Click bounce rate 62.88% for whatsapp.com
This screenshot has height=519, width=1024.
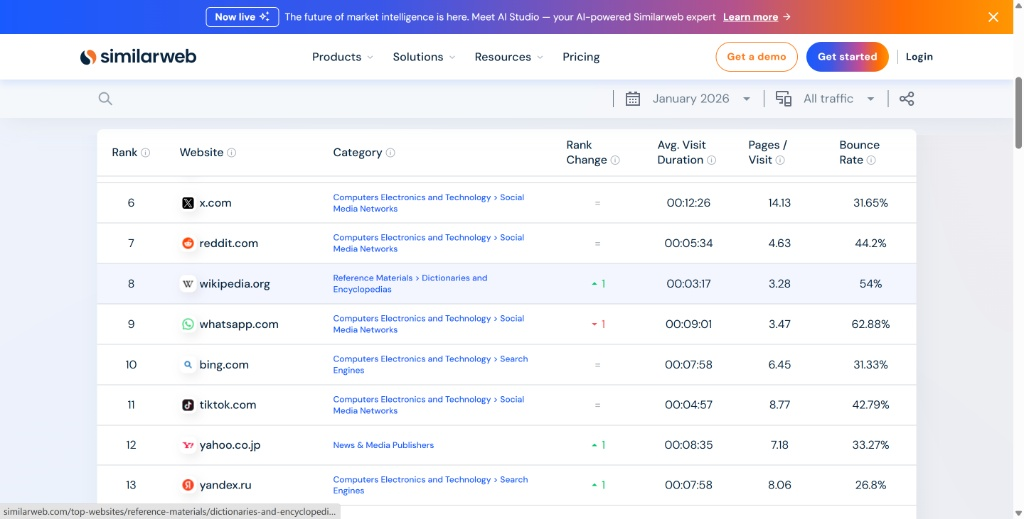871,324
